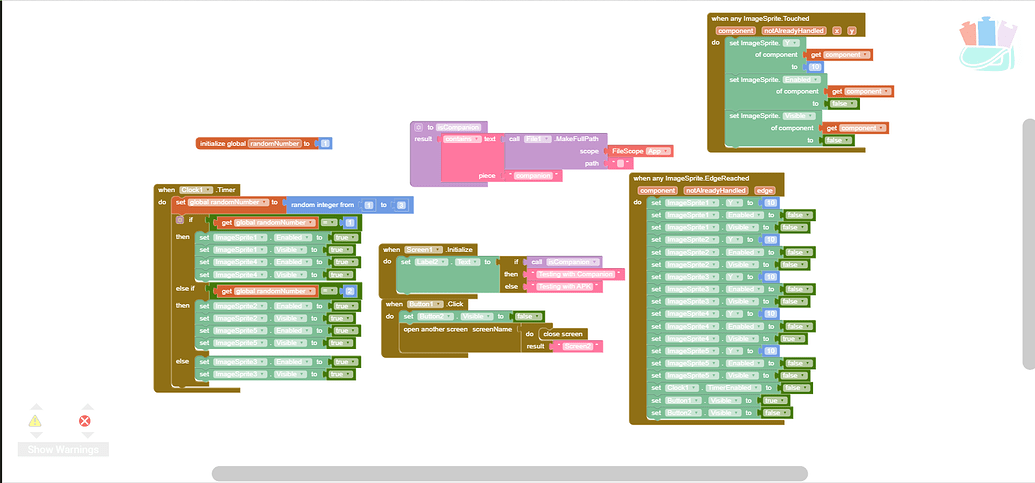The height and width of the screenshot is (483, 1035).
Task: Open the Button1 dropdown in the Click event block
Action: pyautogui.click(x=424, y=303)
